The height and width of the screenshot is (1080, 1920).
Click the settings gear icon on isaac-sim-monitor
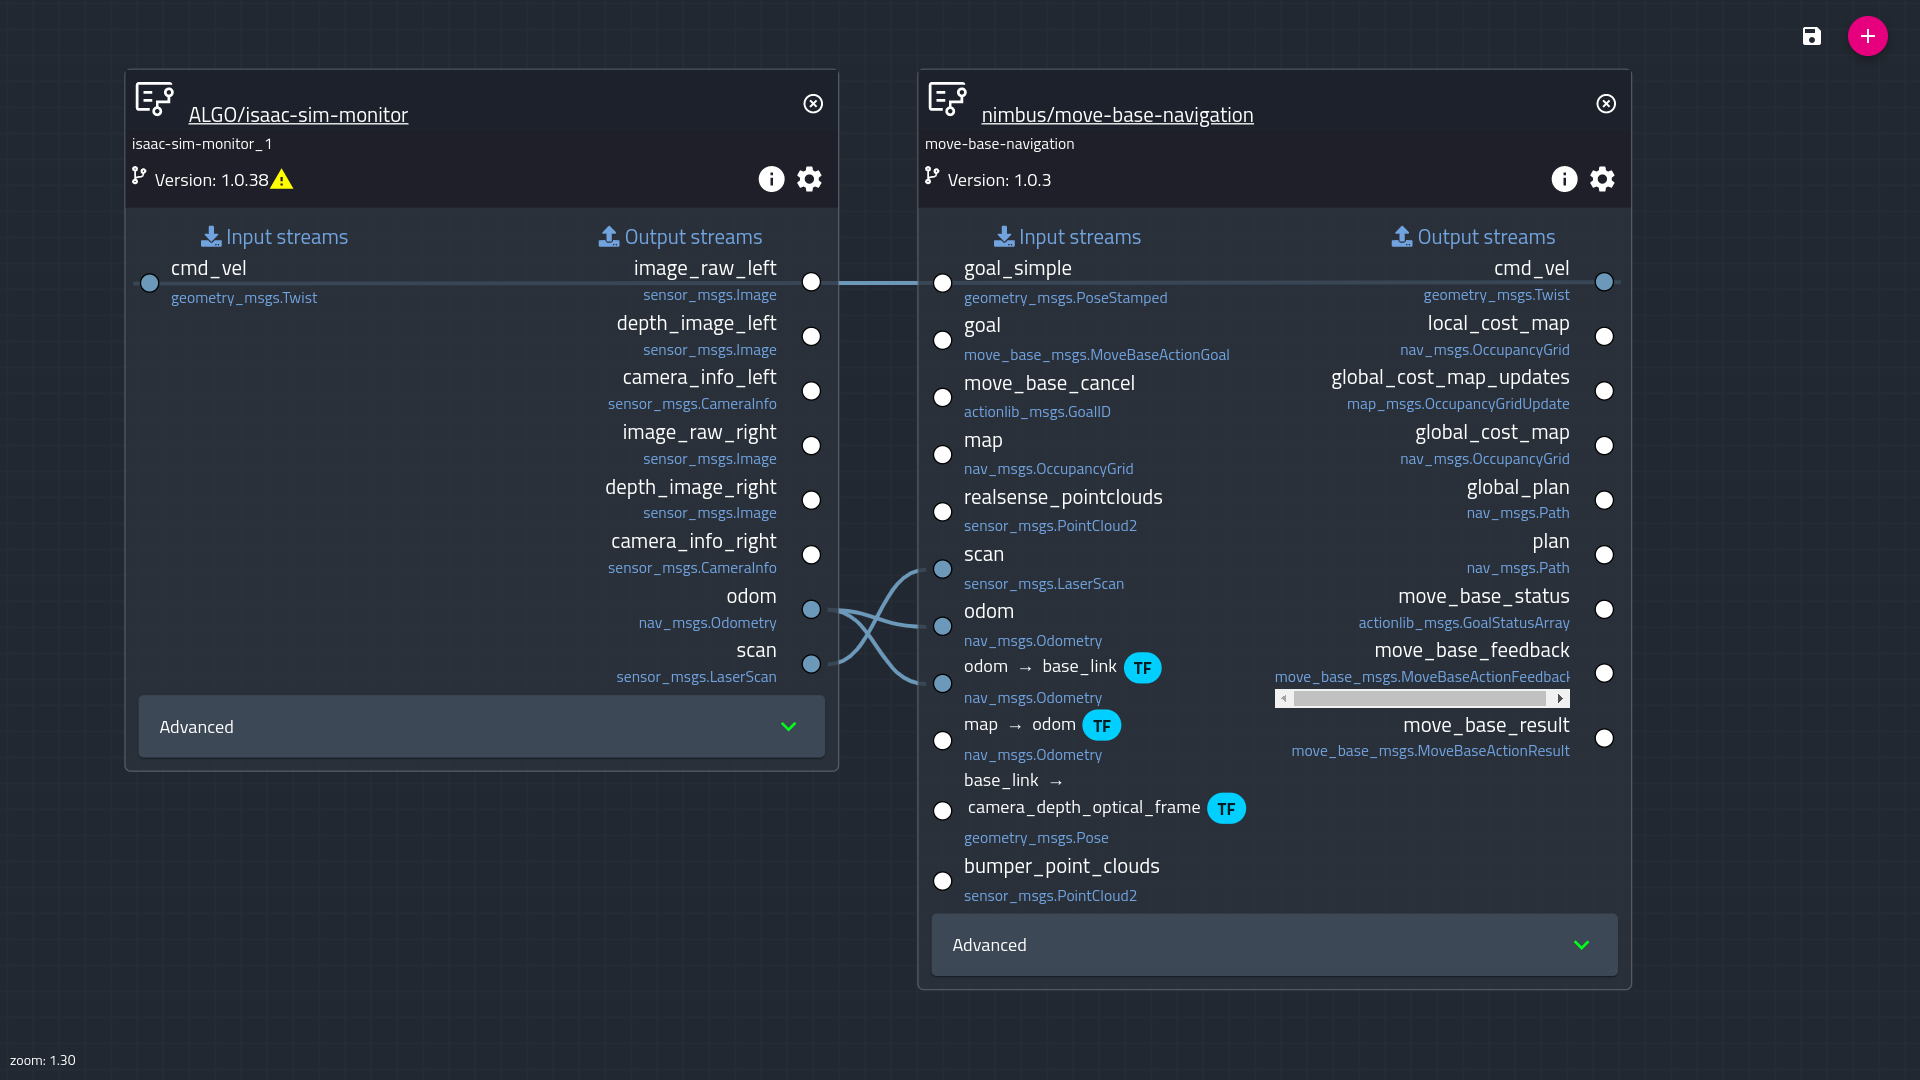[x=808, y=178]
